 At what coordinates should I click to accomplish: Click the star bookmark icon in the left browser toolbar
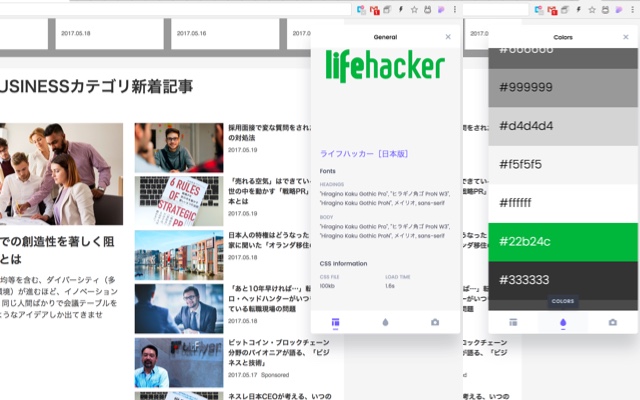[414, 9]
